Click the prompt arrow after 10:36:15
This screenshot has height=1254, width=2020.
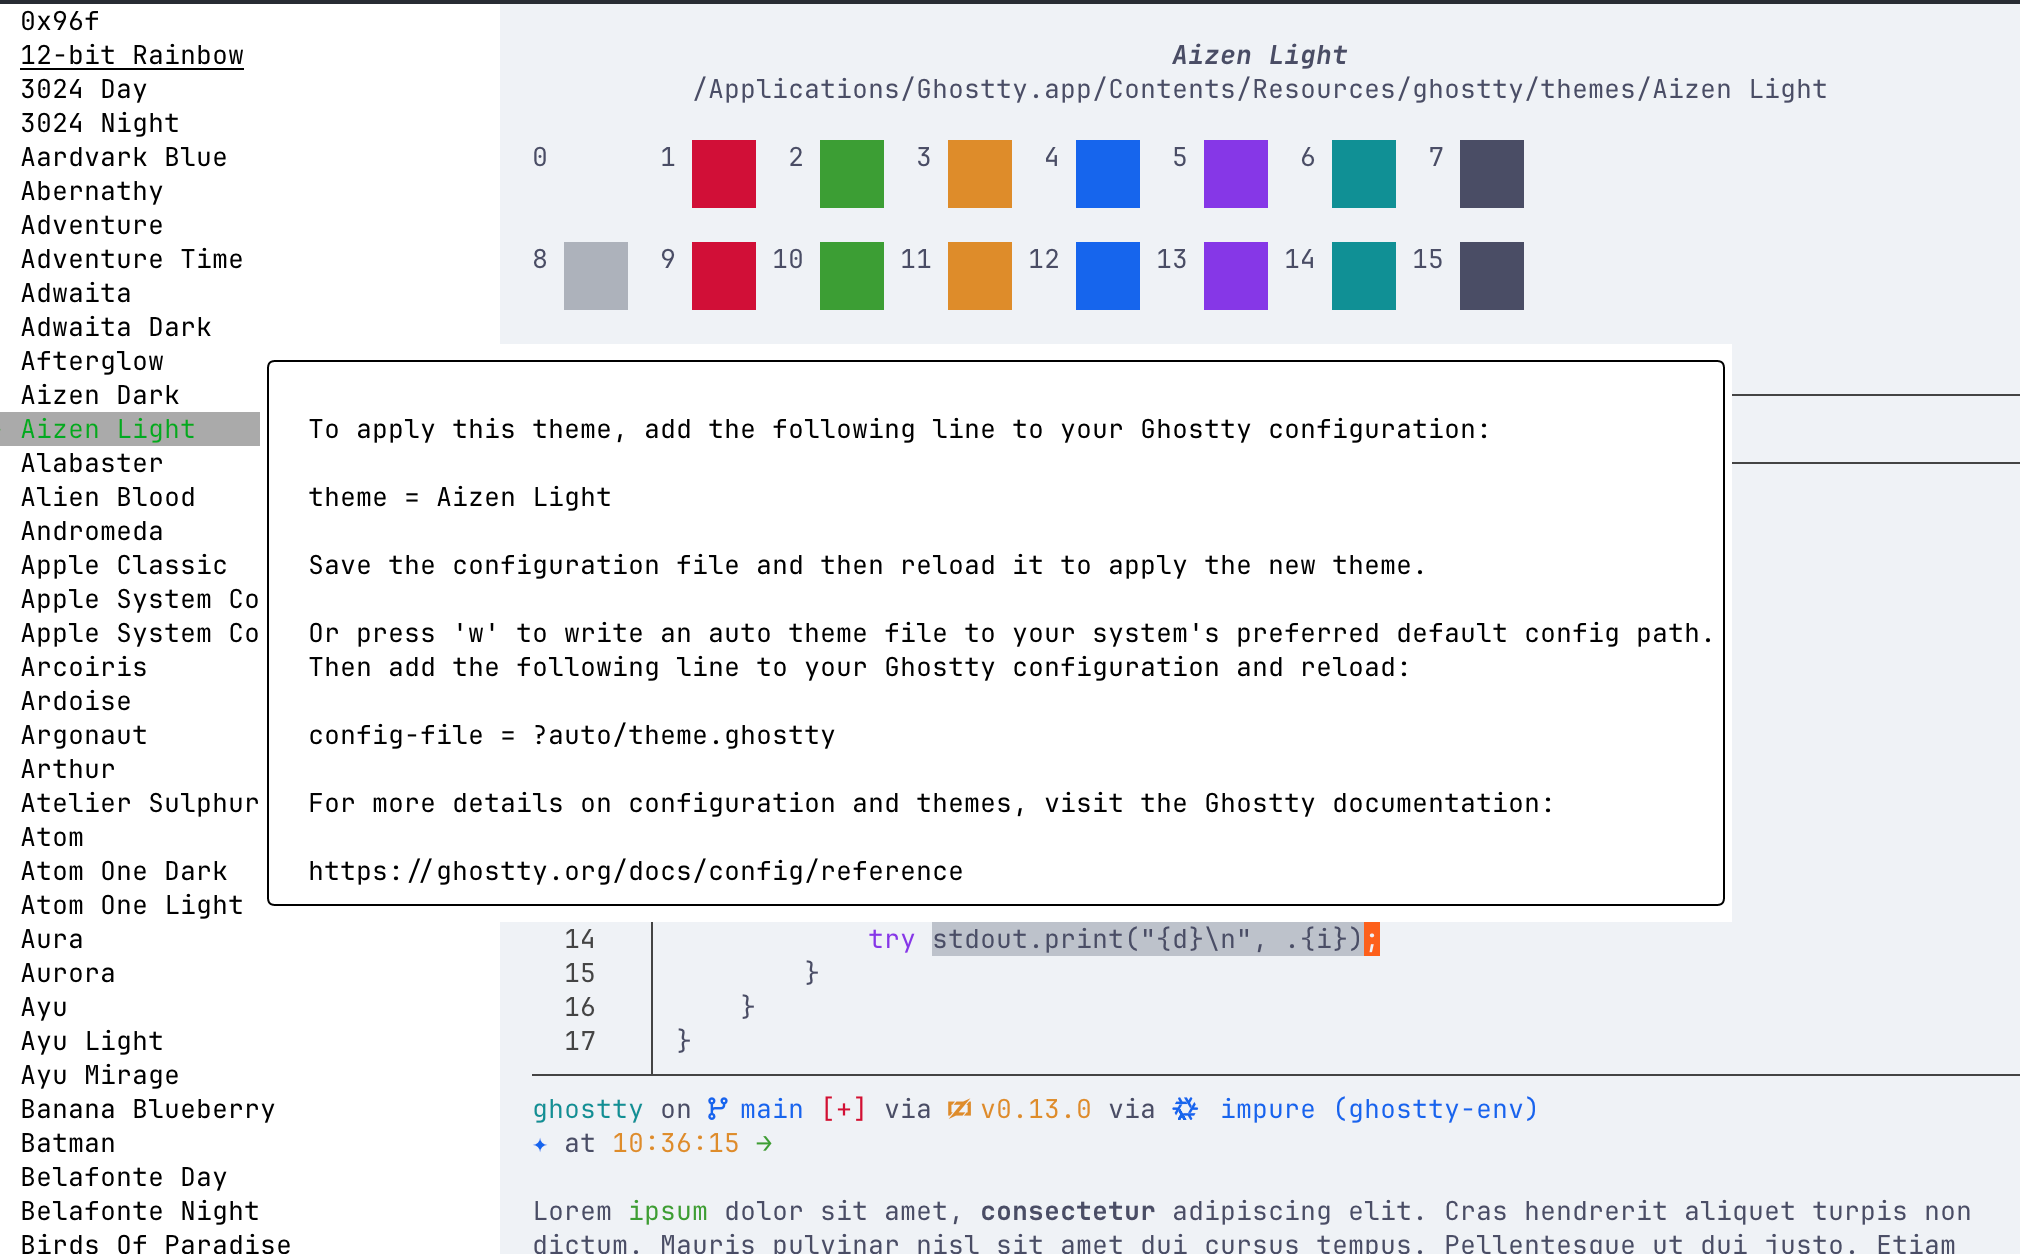click(764, 1143)
